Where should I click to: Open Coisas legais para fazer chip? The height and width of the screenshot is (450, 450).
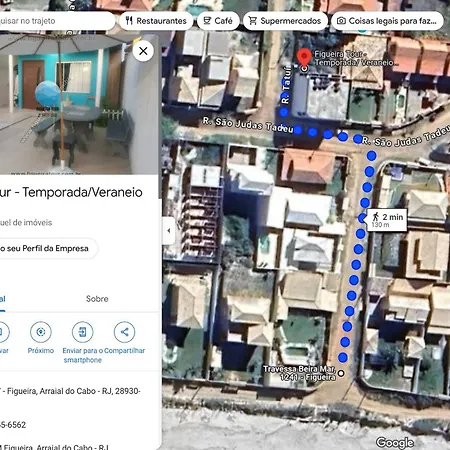tap(387, 21)
